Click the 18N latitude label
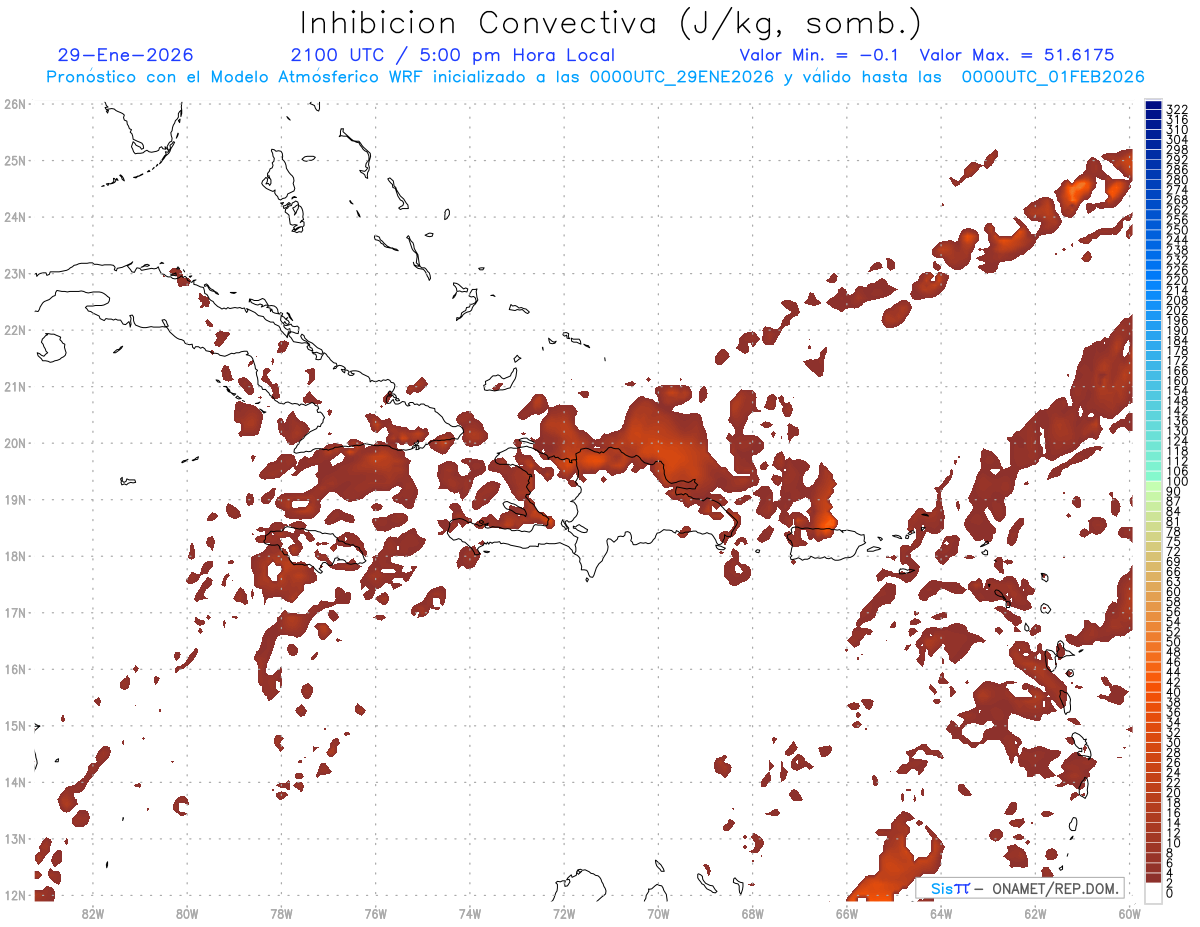 tap(14, 556)
